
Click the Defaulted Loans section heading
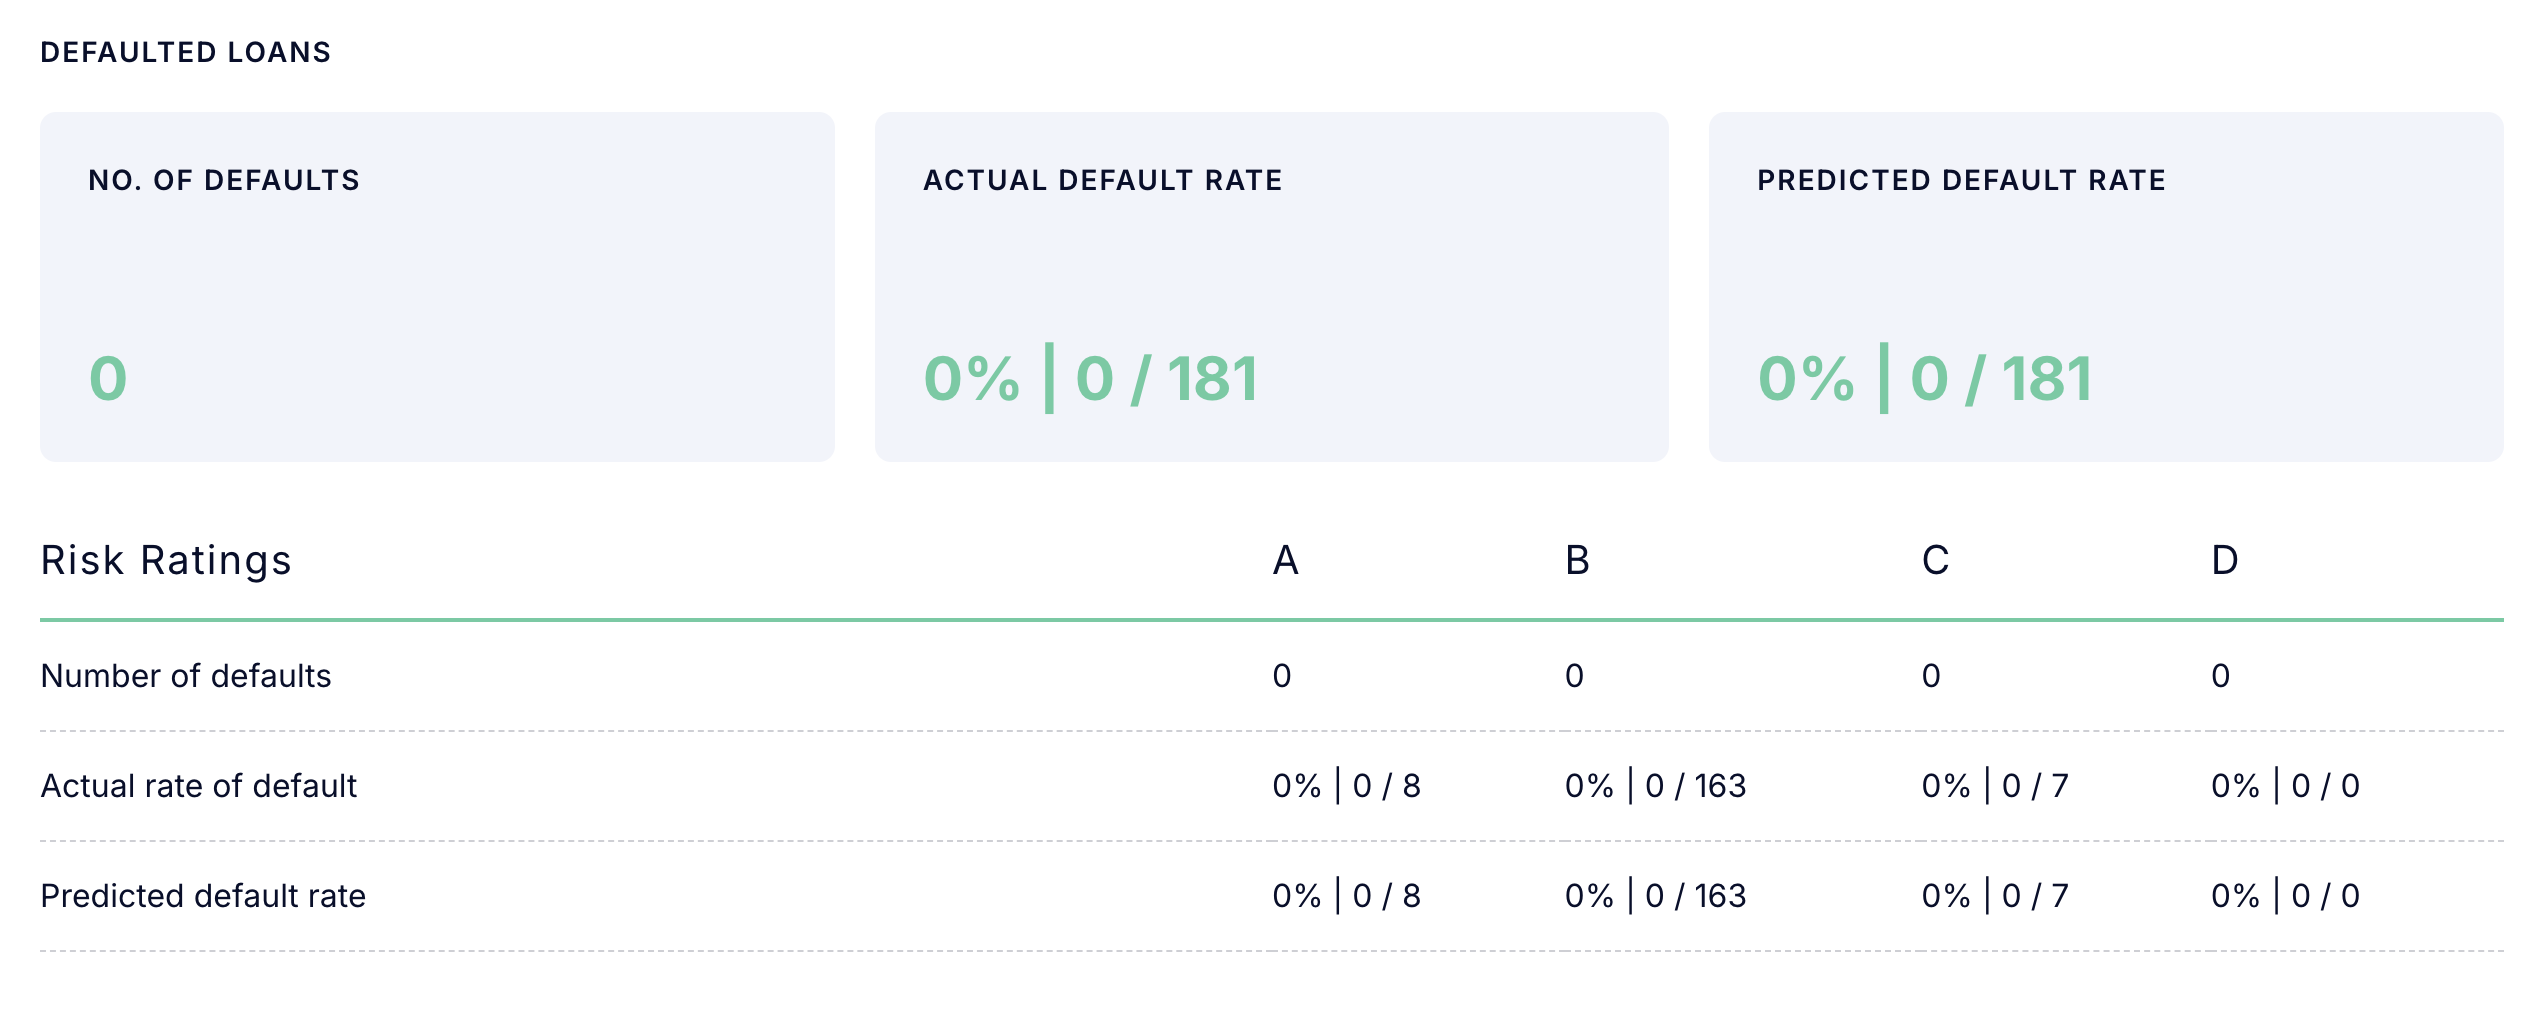pos(185,52)
